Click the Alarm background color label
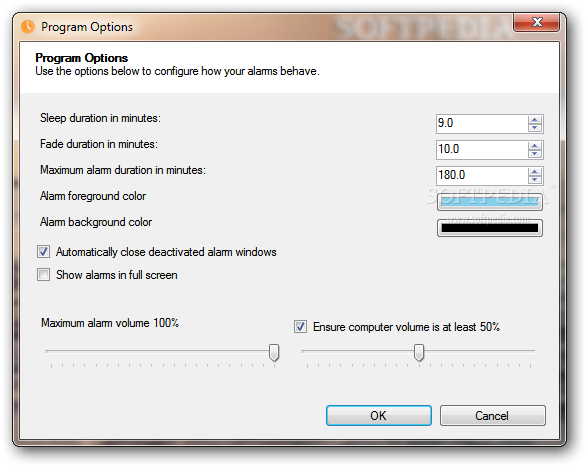The height and width of the screenshot is (467, 587). (96, 222)
